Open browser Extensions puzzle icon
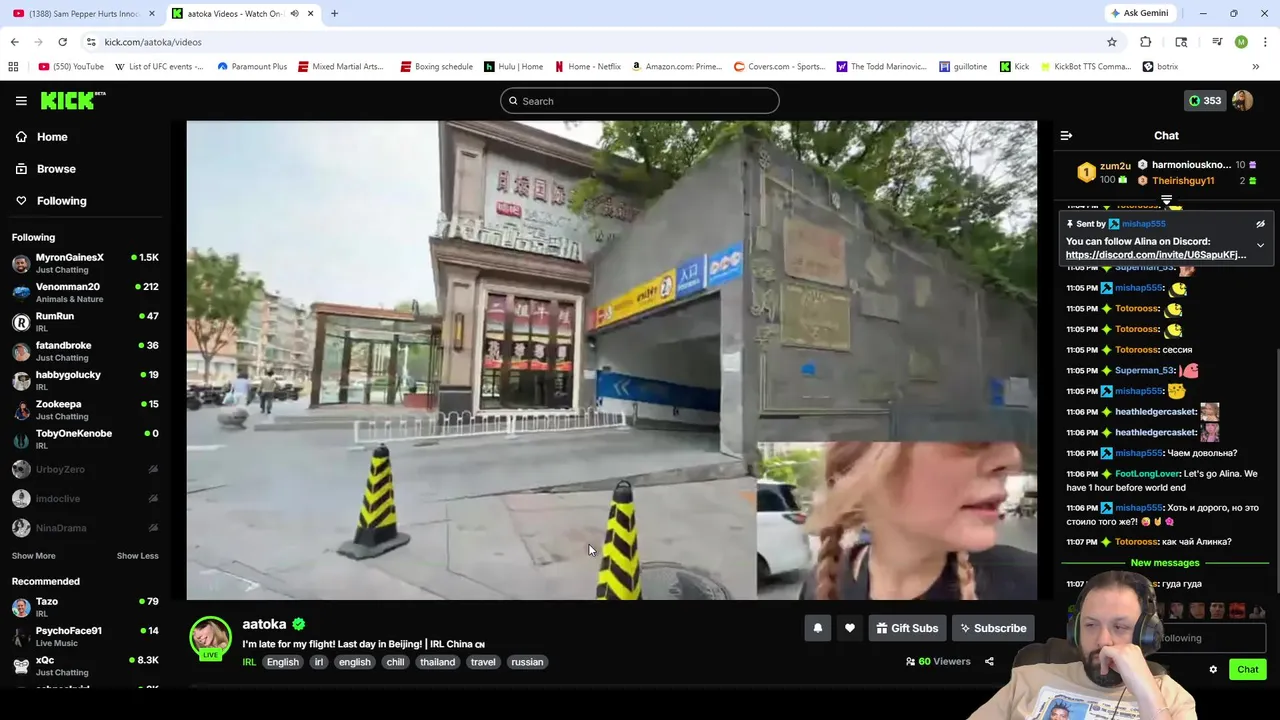Image resolution: width=1280 pixels, height=720 pixels. (x=1145, y=42)
